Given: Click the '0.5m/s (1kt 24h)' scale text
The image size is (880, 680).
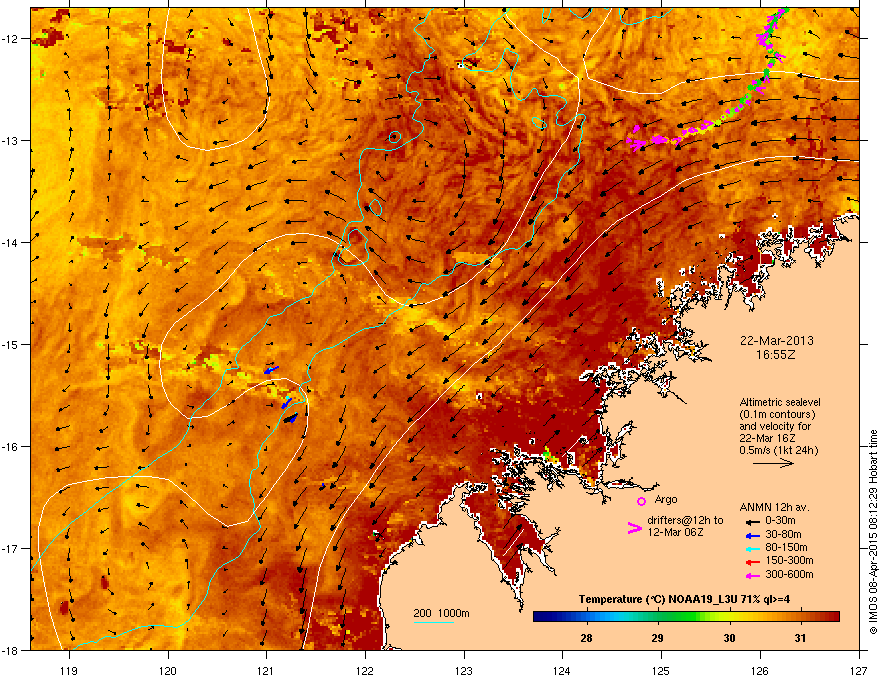Looking at the screenshot, I should pos(778,450).
